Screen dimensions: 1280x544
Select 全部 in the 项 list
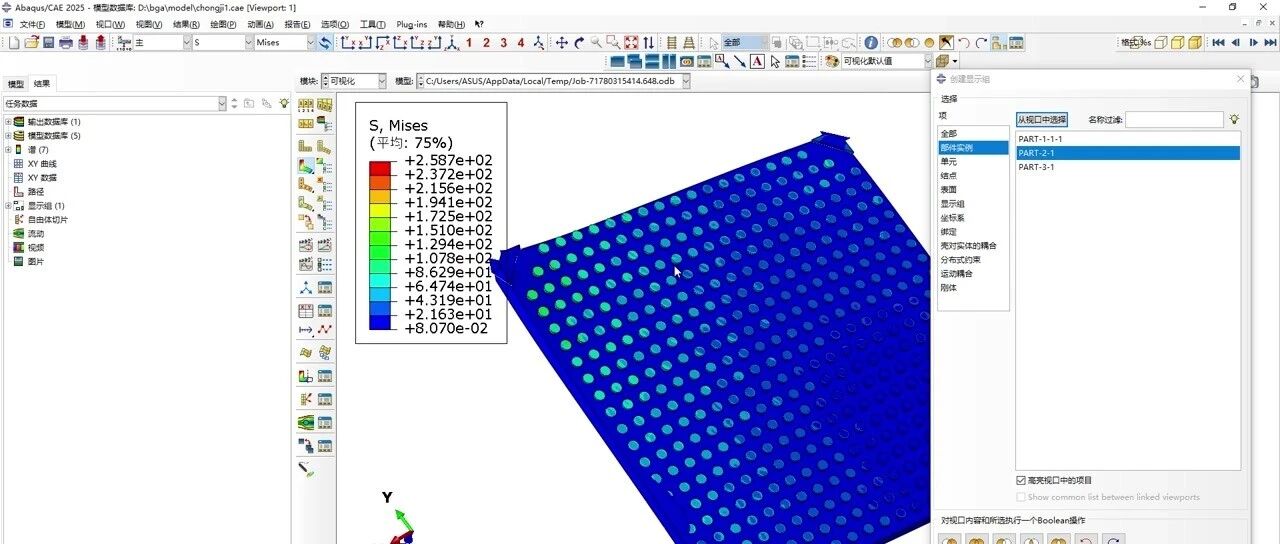(973, 133)
